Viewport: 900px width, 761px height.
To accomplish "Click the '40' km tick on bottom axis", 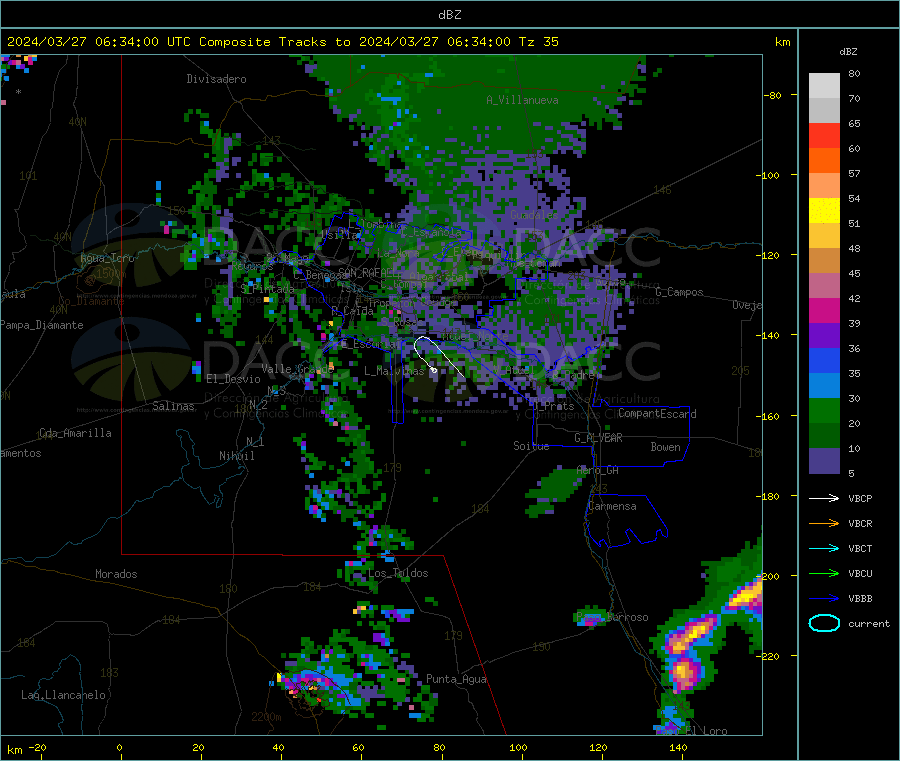I will click(x=278, y=747).
